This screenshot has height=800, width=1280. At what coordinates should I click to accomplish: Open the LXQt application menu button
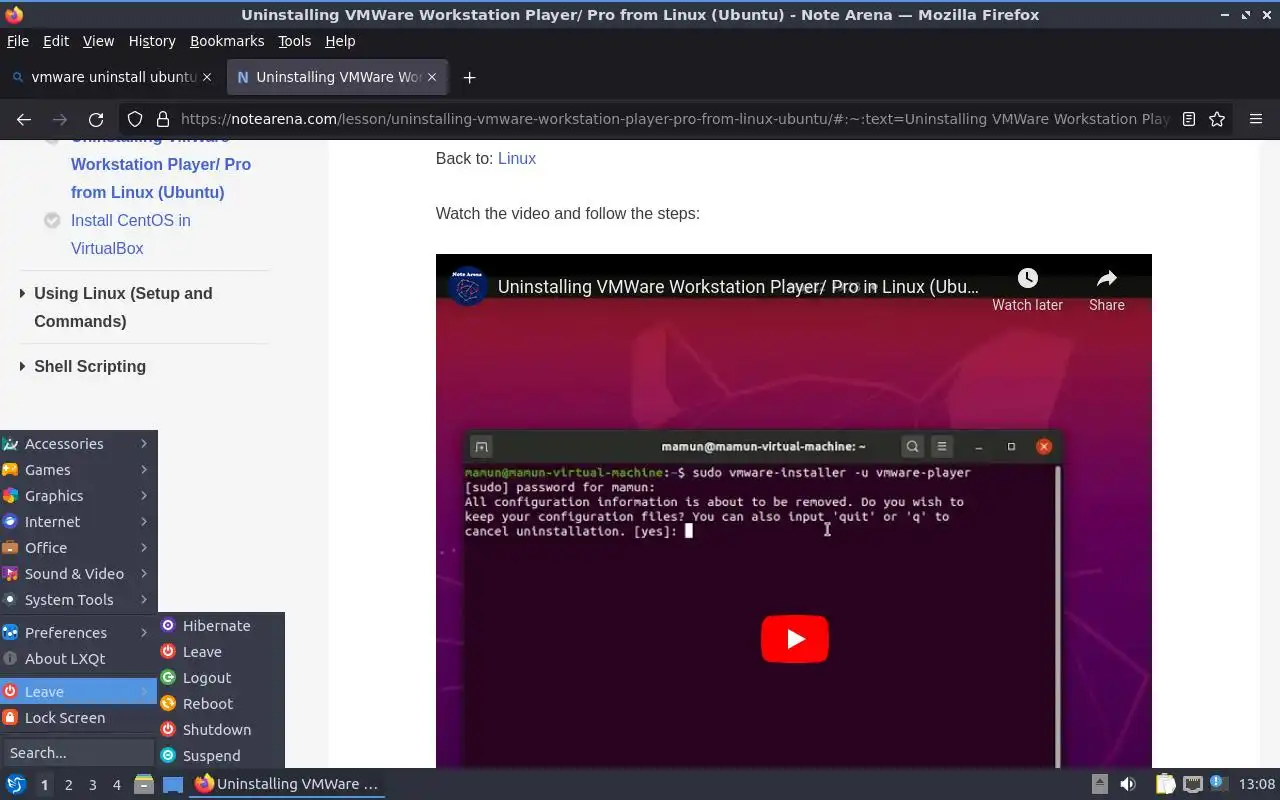[x=15, y=784]
